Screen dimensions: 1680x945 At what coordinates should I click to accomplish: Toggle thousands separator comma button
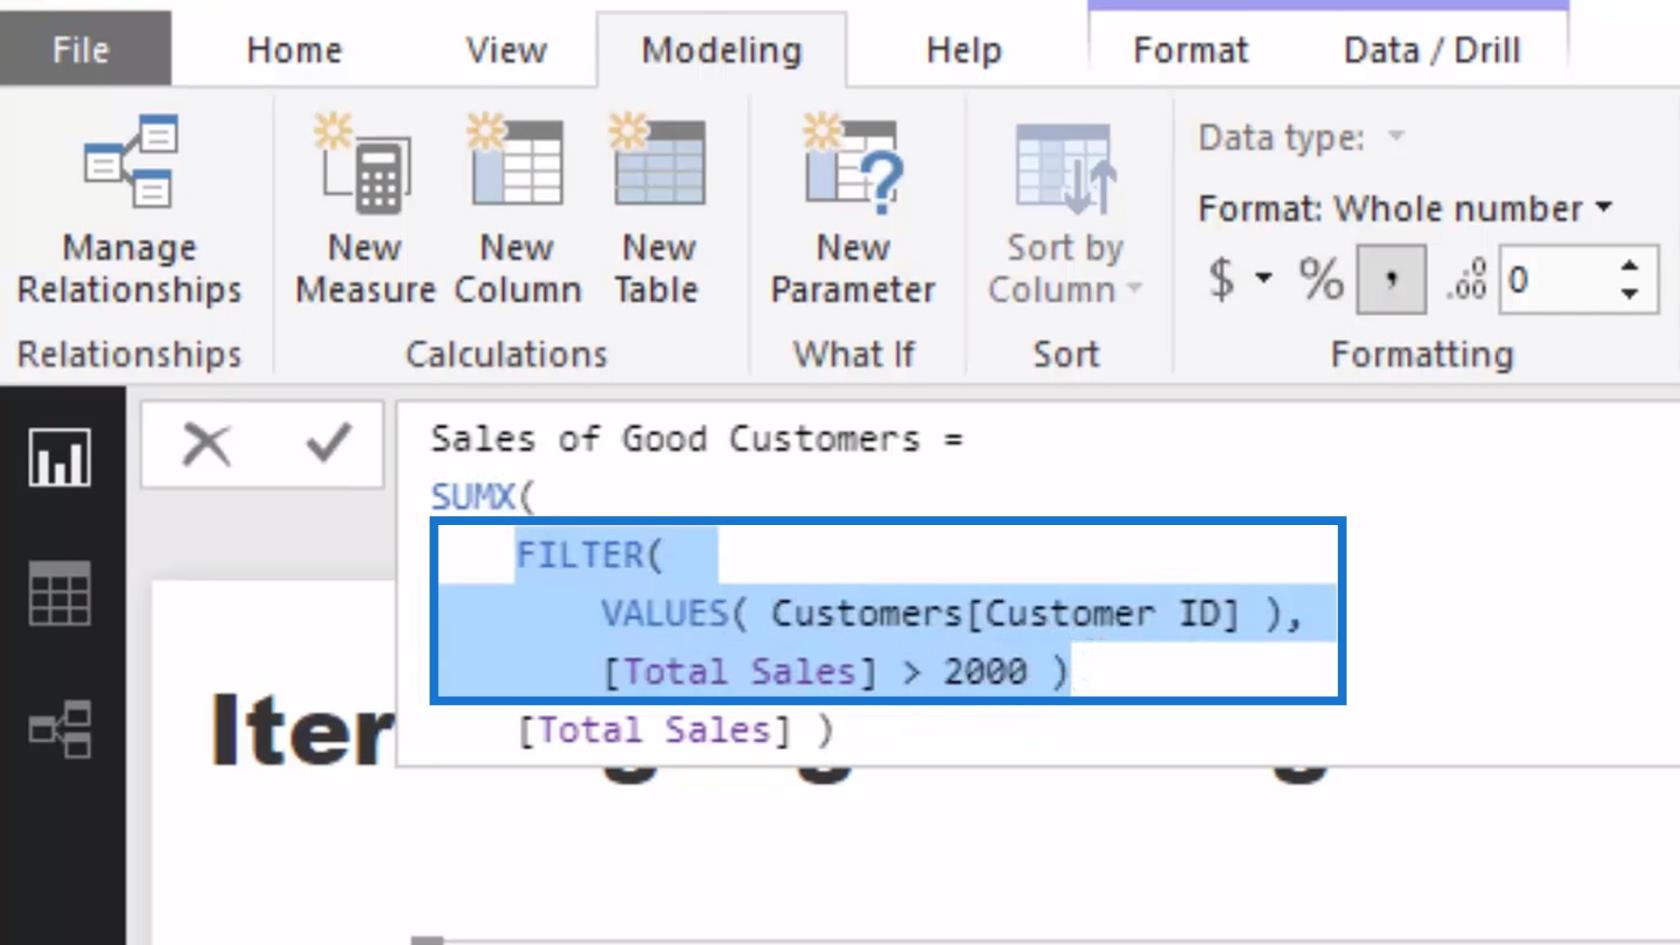tap(1391, 279)
